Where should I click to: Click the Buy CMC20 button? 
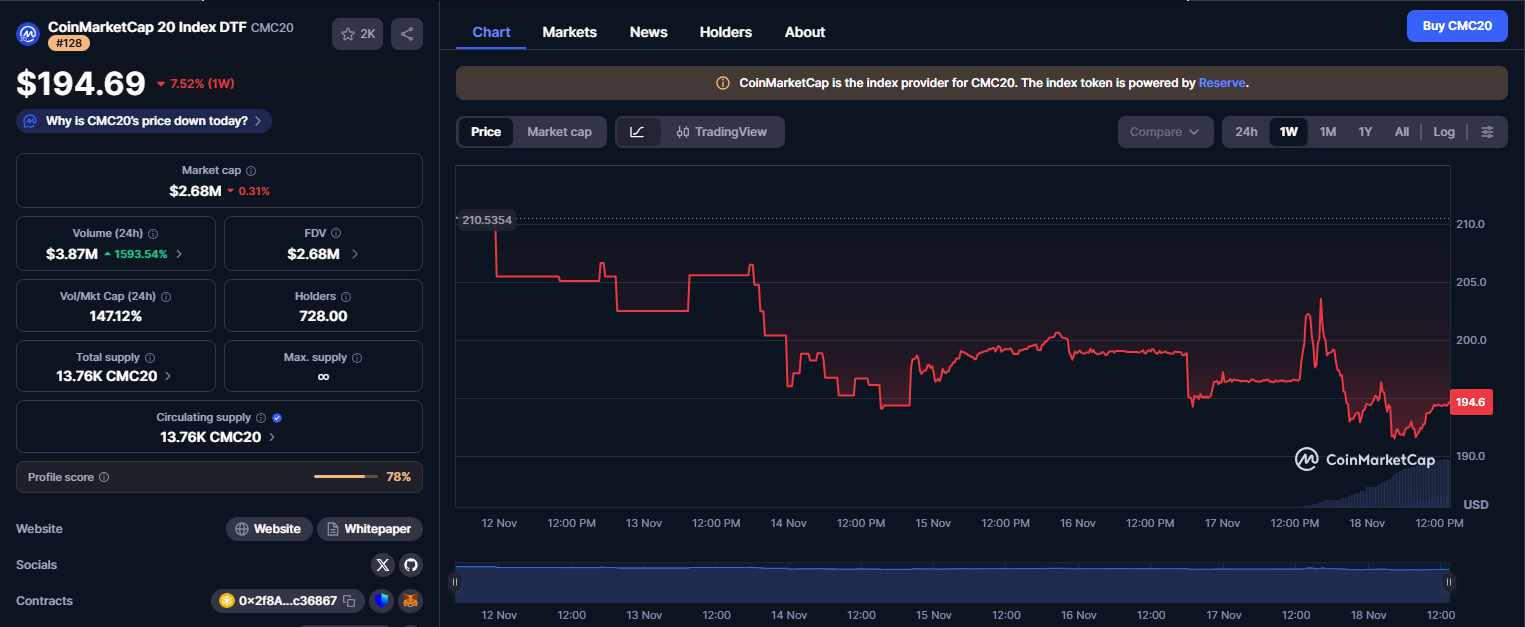tap(1457, 26)
